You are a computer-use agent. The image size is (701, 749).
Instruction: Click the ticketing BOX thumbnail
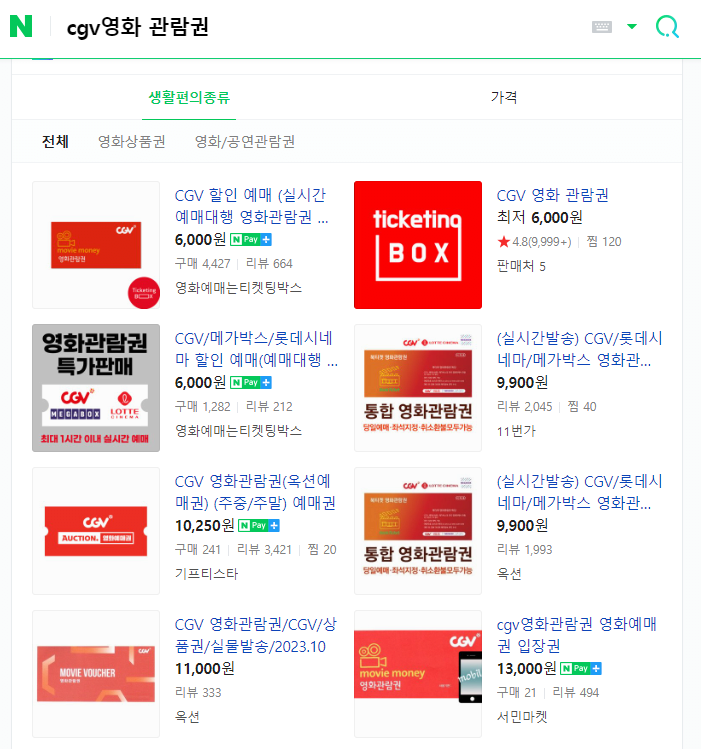[x=418, y=245]
